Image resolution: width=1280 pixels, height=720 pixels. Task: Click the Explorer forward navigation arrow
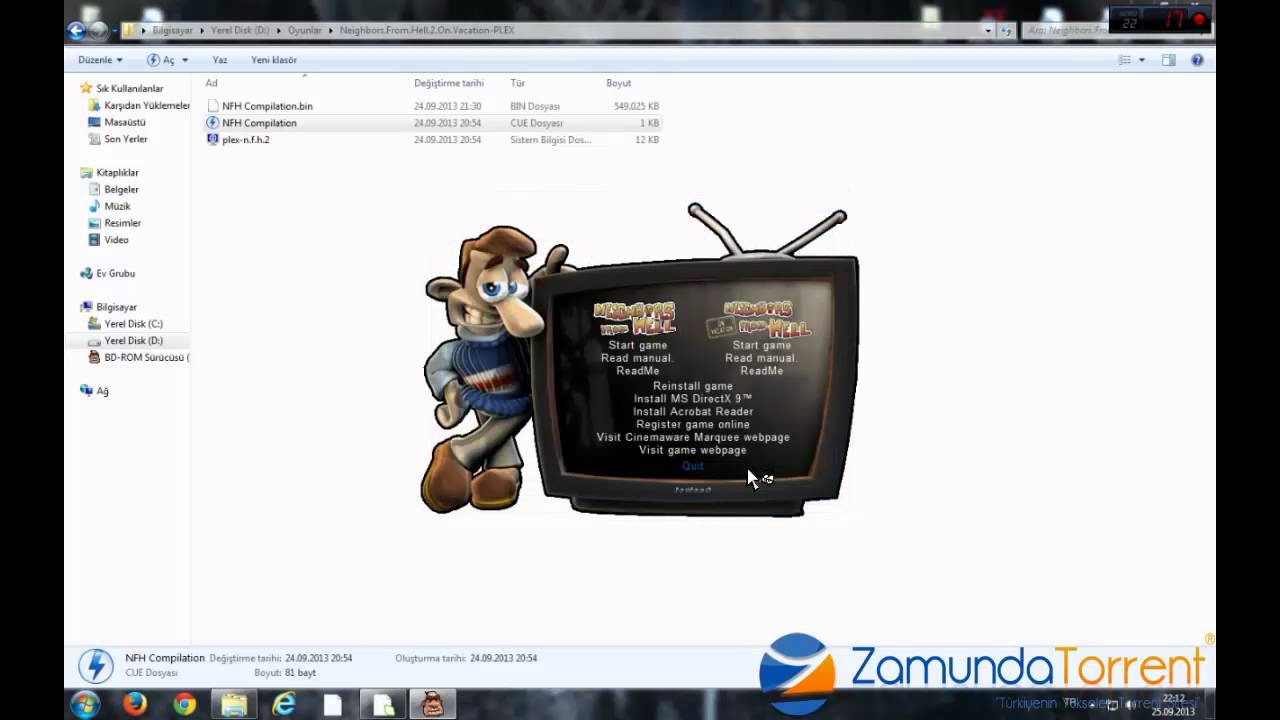click(98, 30)
